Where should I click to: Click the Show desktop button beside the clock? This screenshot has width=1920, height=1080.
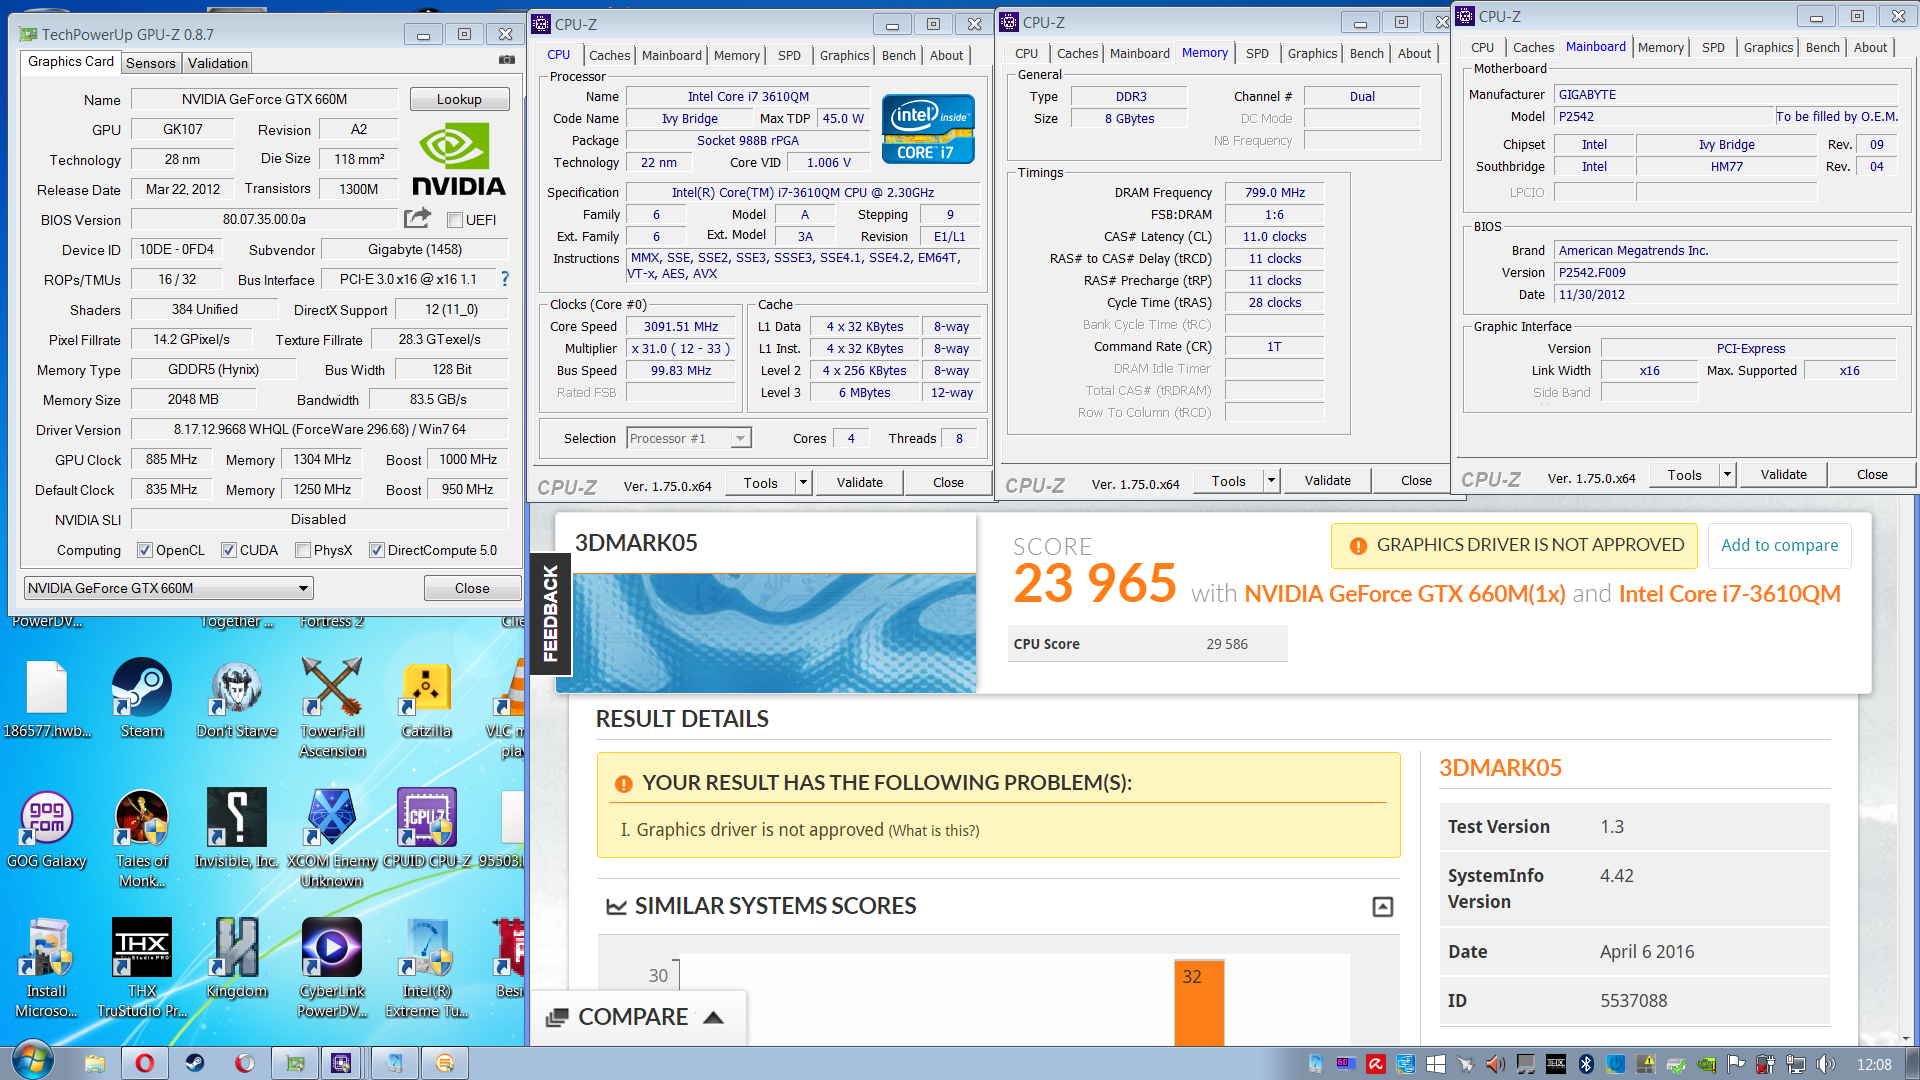1911,1063
